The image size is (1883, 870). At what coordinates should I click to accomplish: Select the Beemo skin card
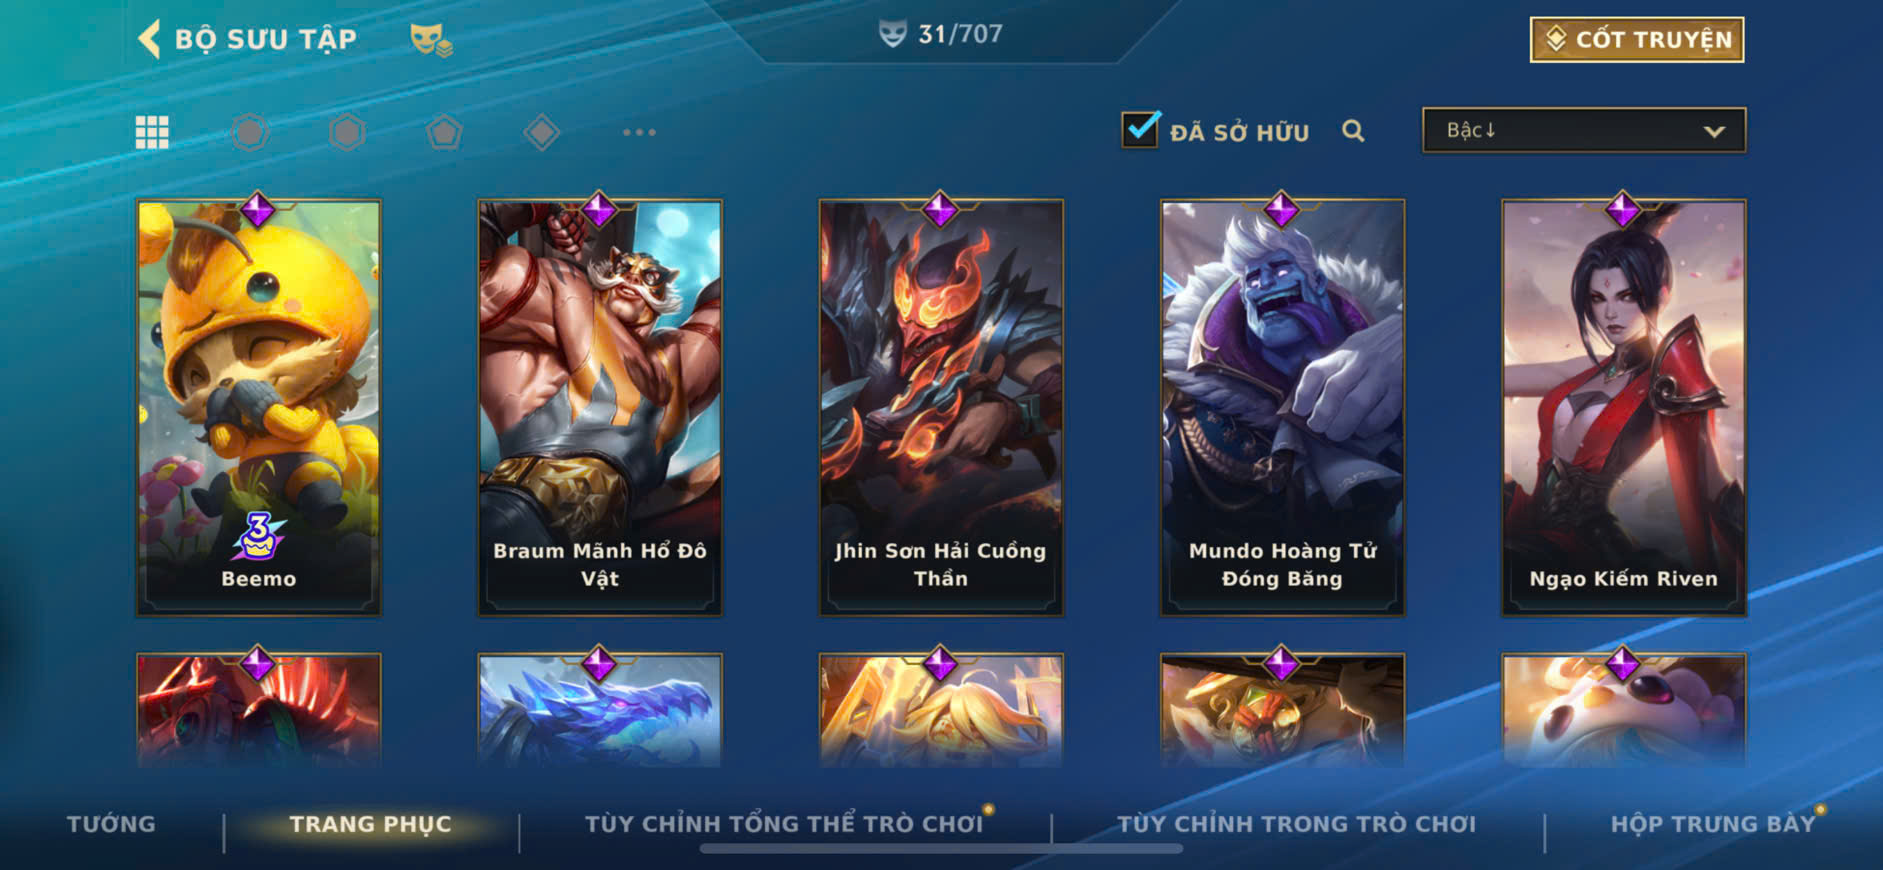coord(258,408)
